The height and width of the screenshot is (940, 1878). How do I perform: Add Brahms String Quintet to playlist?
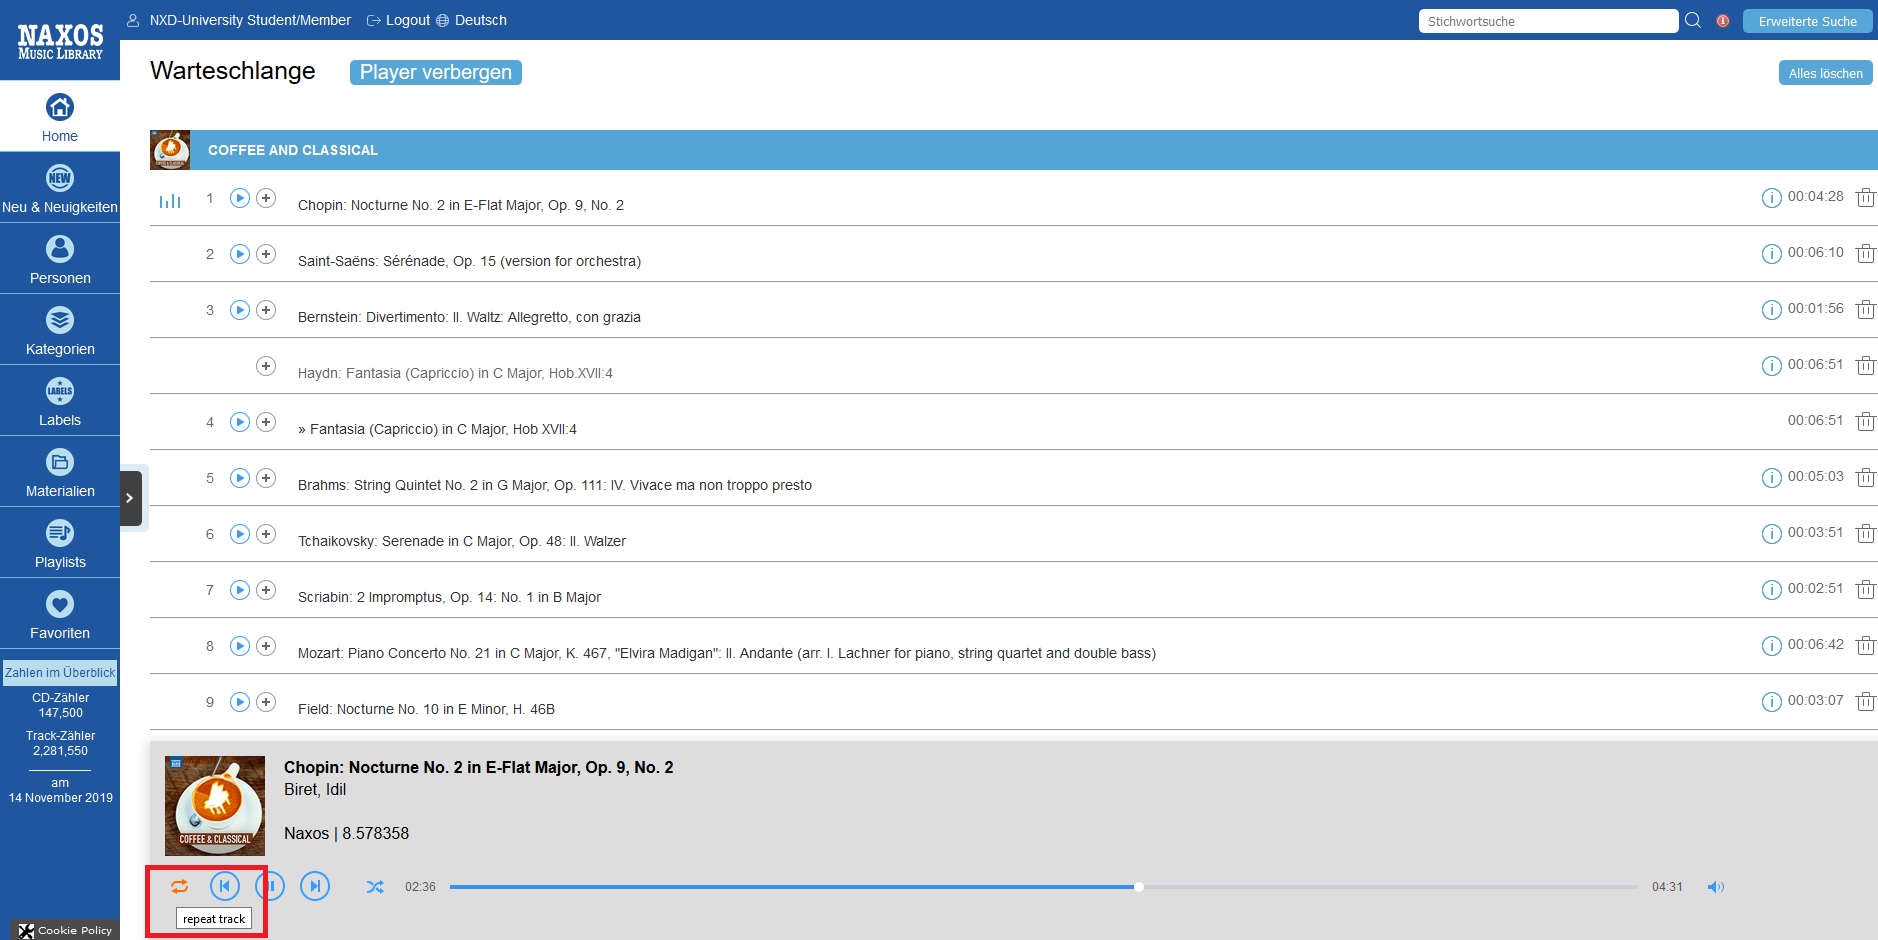coord(266,478)
